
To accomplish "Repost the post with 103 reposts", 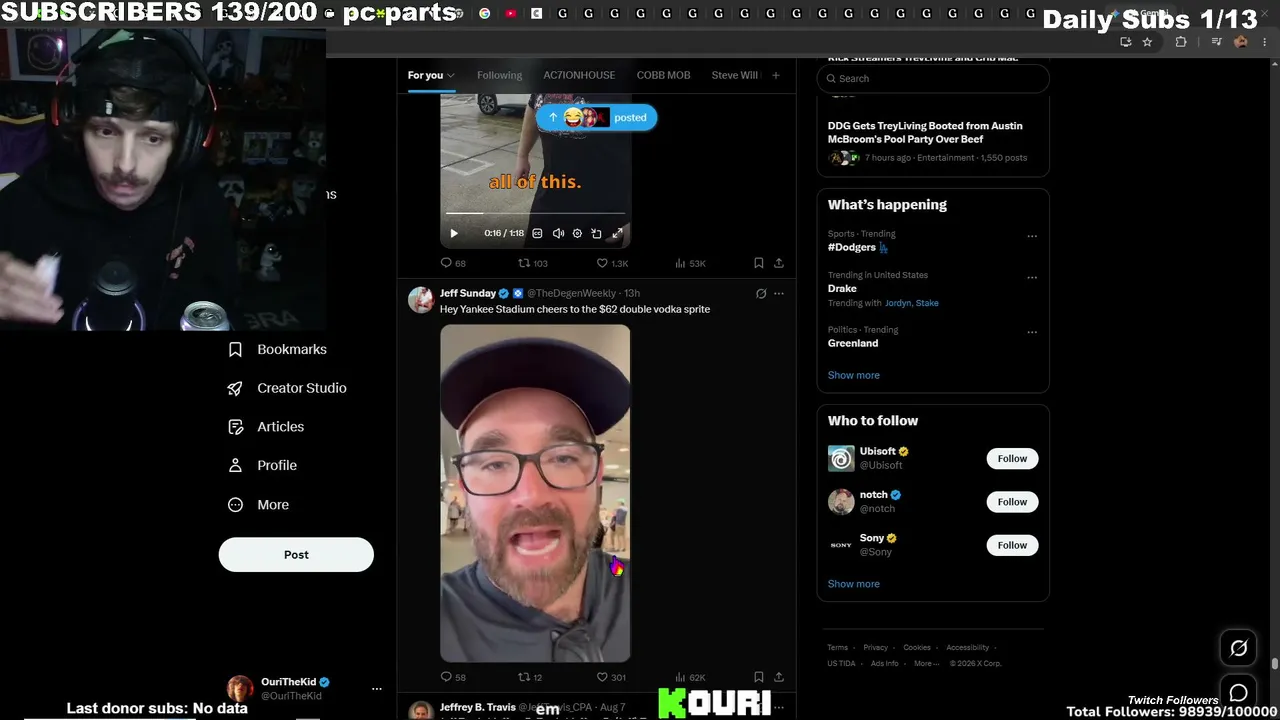I will click(x=532, y=263).
